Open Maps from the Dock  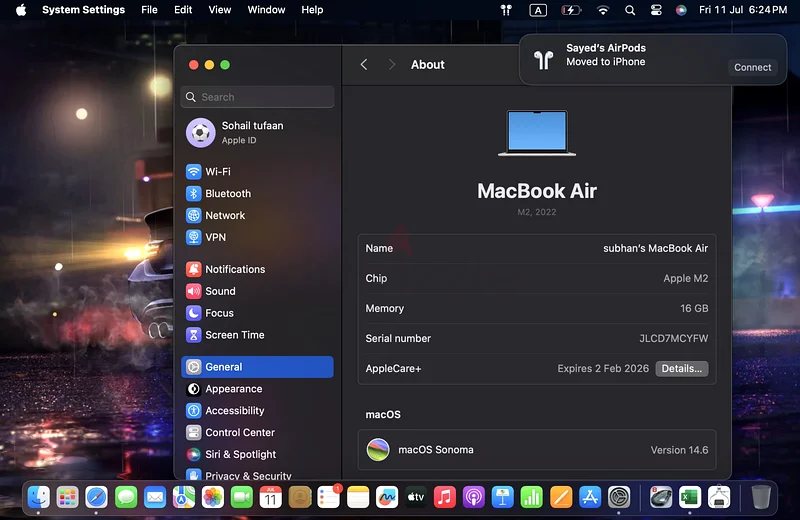[184, 497]
